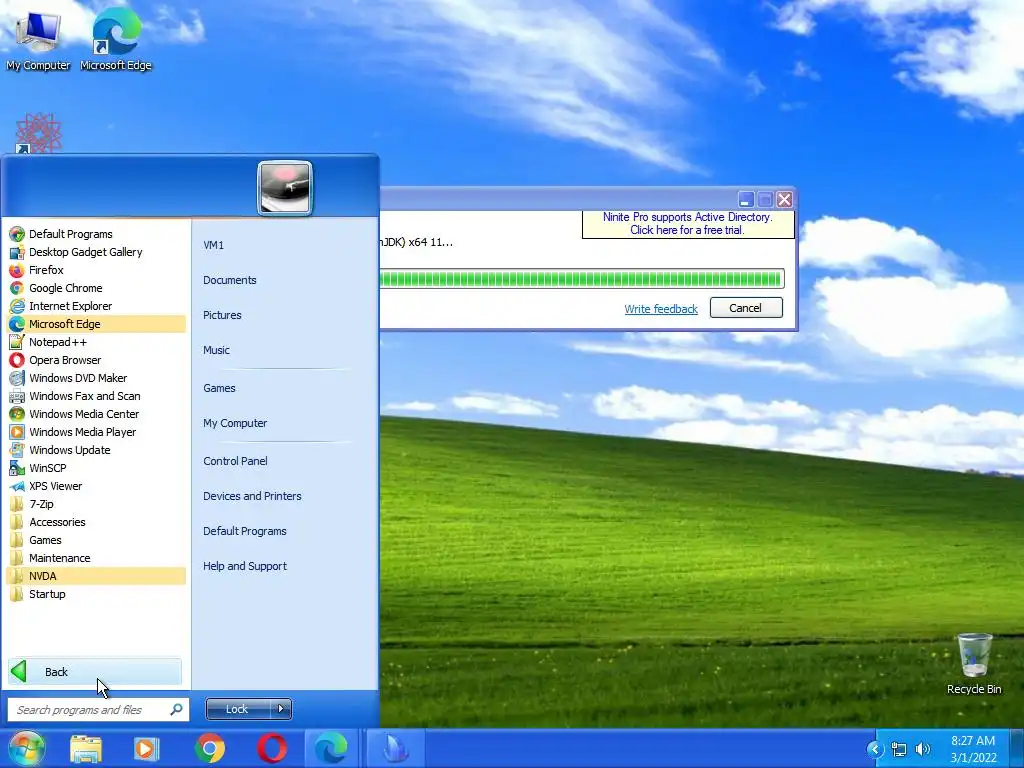This screenshot has width=1024, height=768.
Task: Click the Start orb
Action: (26, 748)
